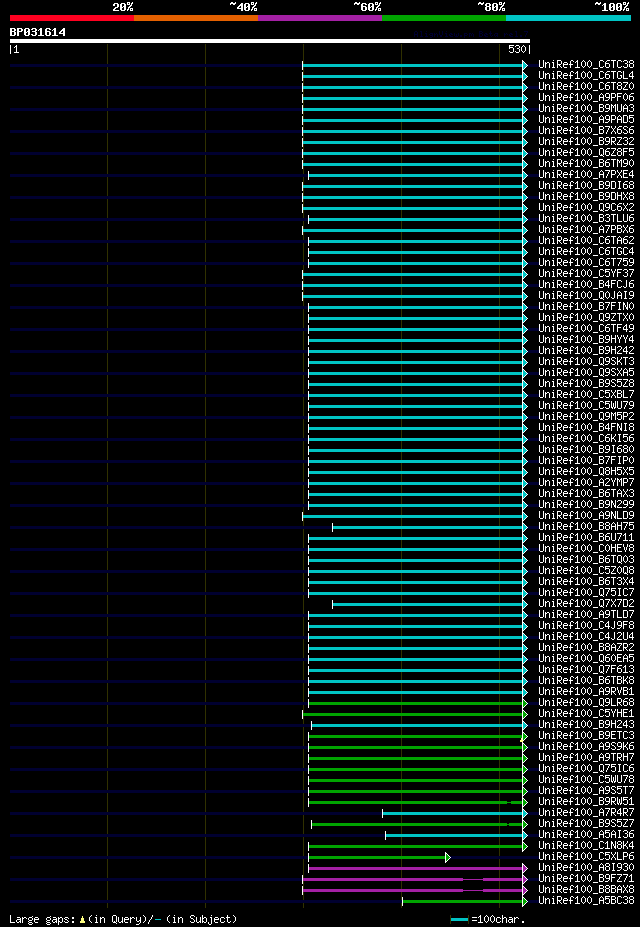The height and width of the screenshot is (927, 640).
Task: Click the cyan alignment bar for A7R4R7
Action: pos(454,813)
